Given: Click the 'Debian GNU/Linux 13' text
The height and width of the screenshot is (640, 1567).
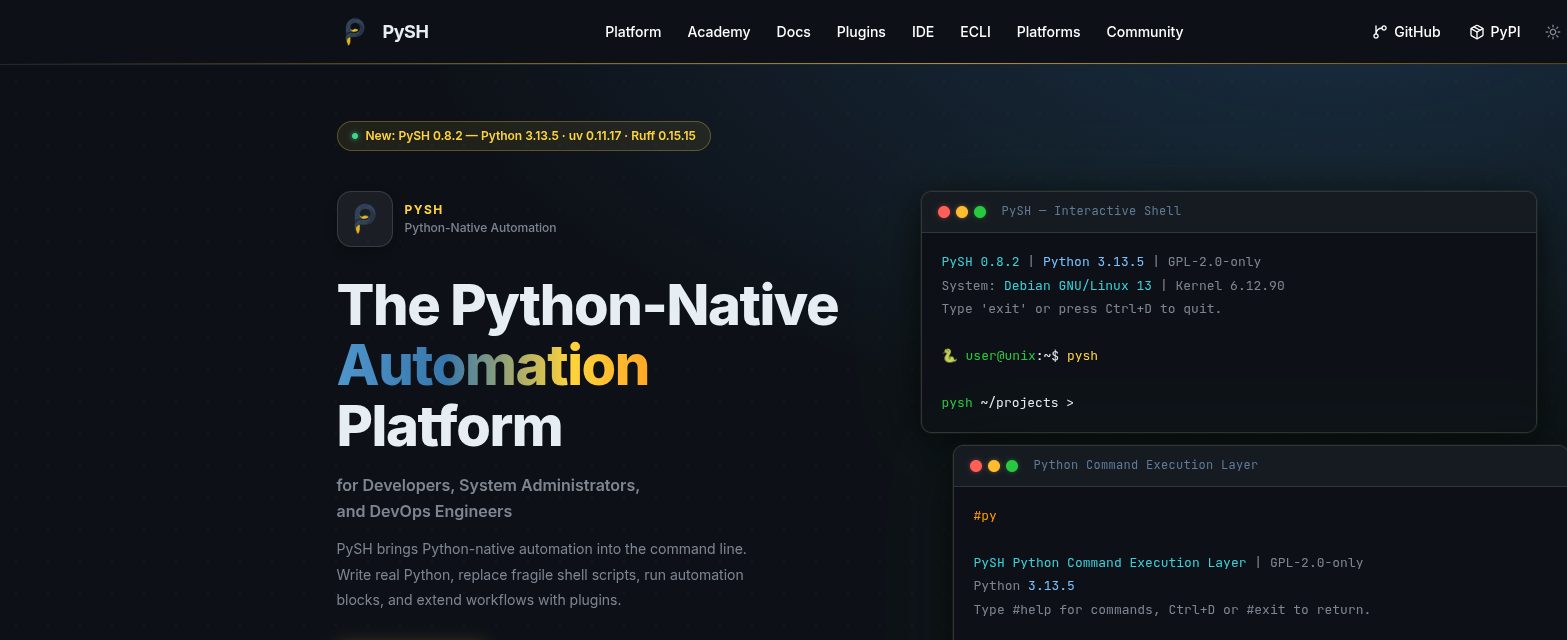Looking at the screenshot, I should 1078,286.
